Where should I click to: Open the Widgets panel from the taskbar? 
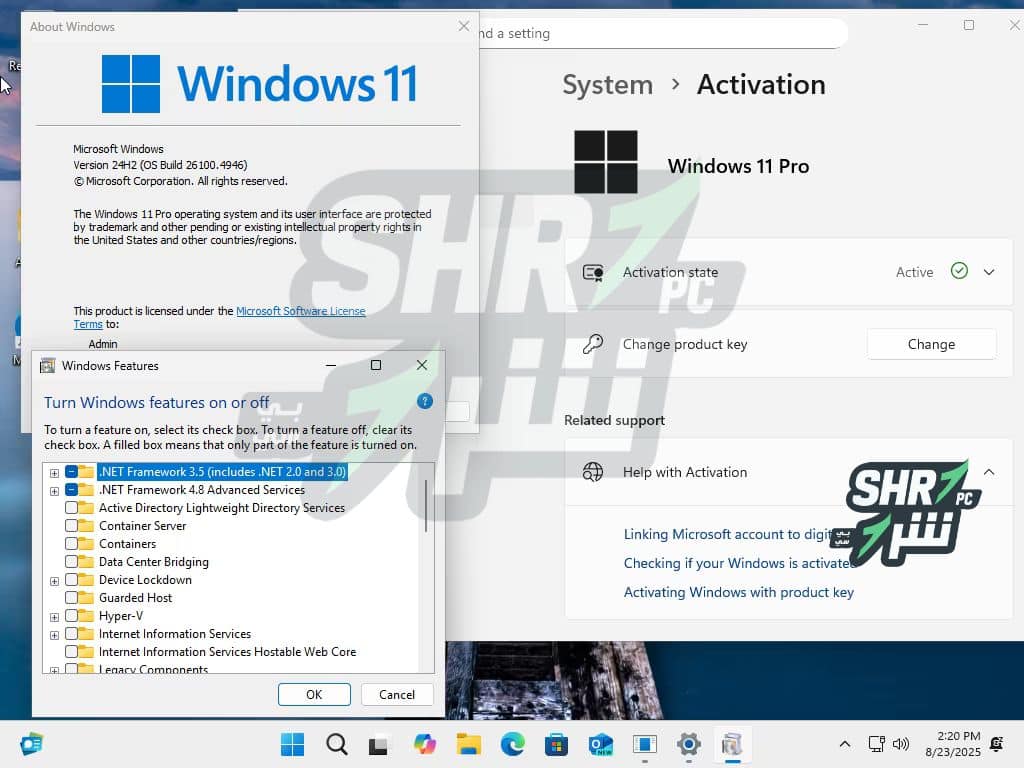coord(31,744)
